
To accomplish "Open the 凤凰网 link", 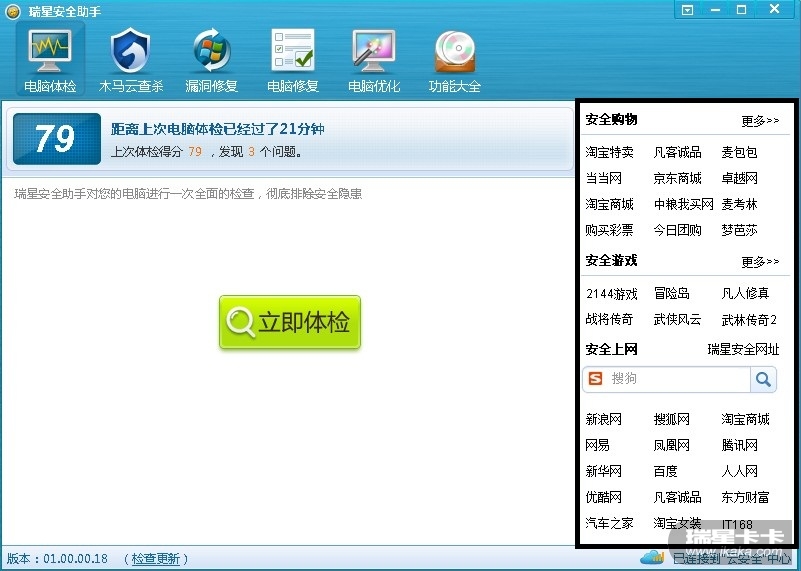I will point(671,445).
